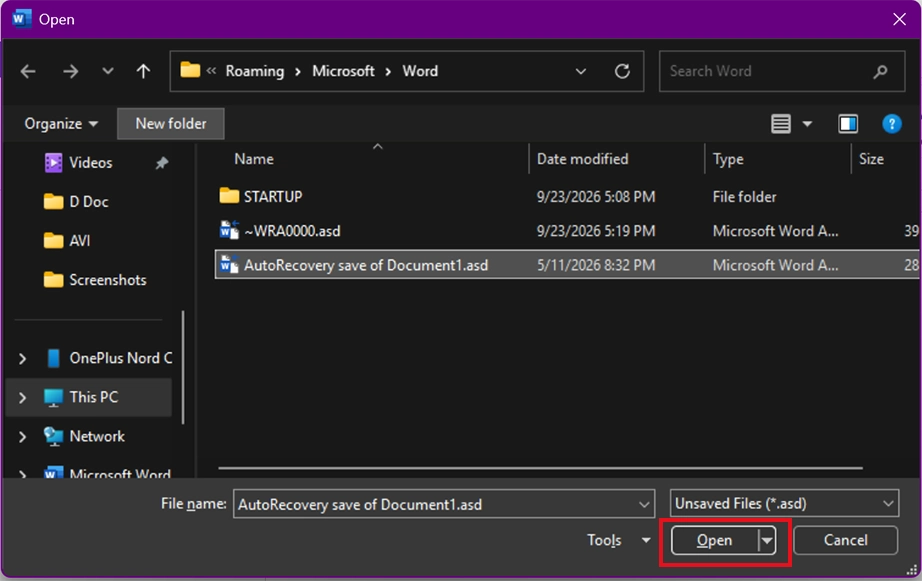Close the Open dialog
Image resolution: width=922 pixels, height=581 pixels.
tap(899, 19)
